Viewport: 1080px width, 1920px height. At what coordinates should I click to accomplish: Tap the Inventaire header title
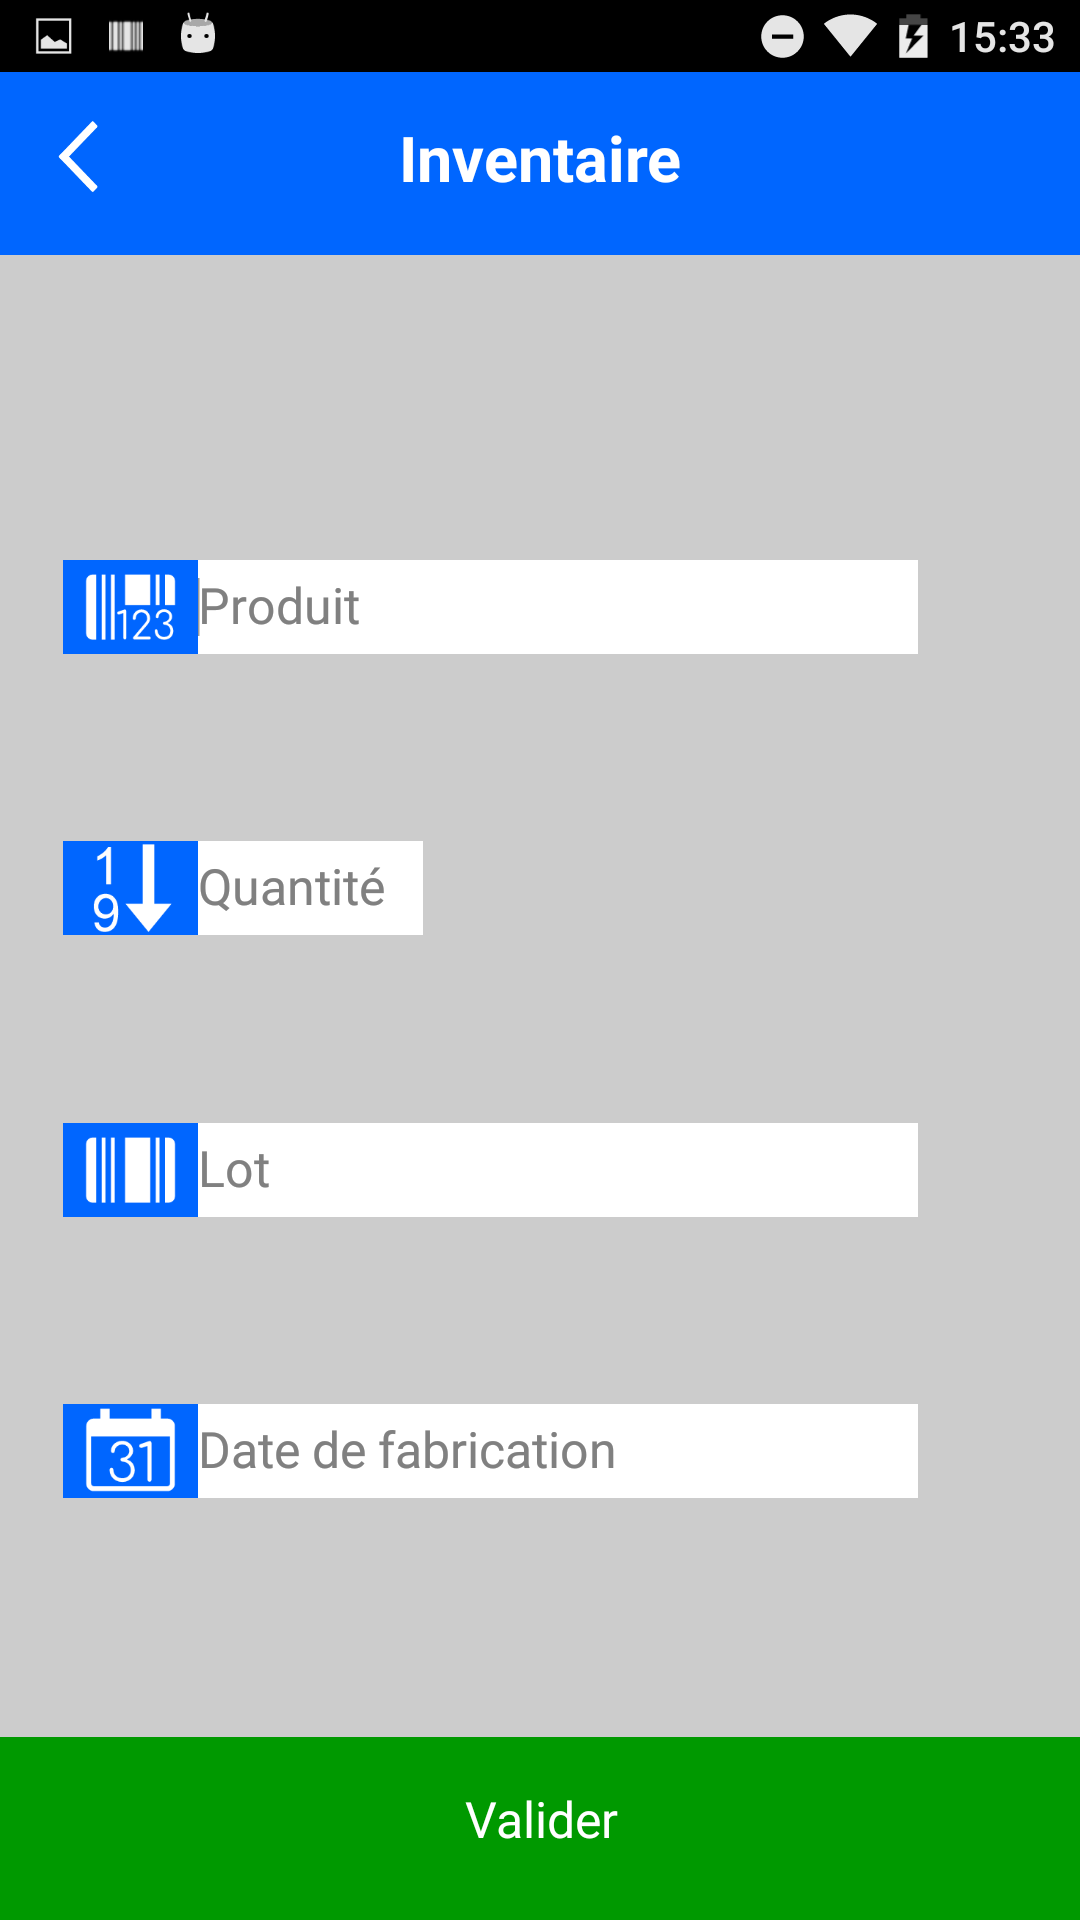tap(540, 160)
